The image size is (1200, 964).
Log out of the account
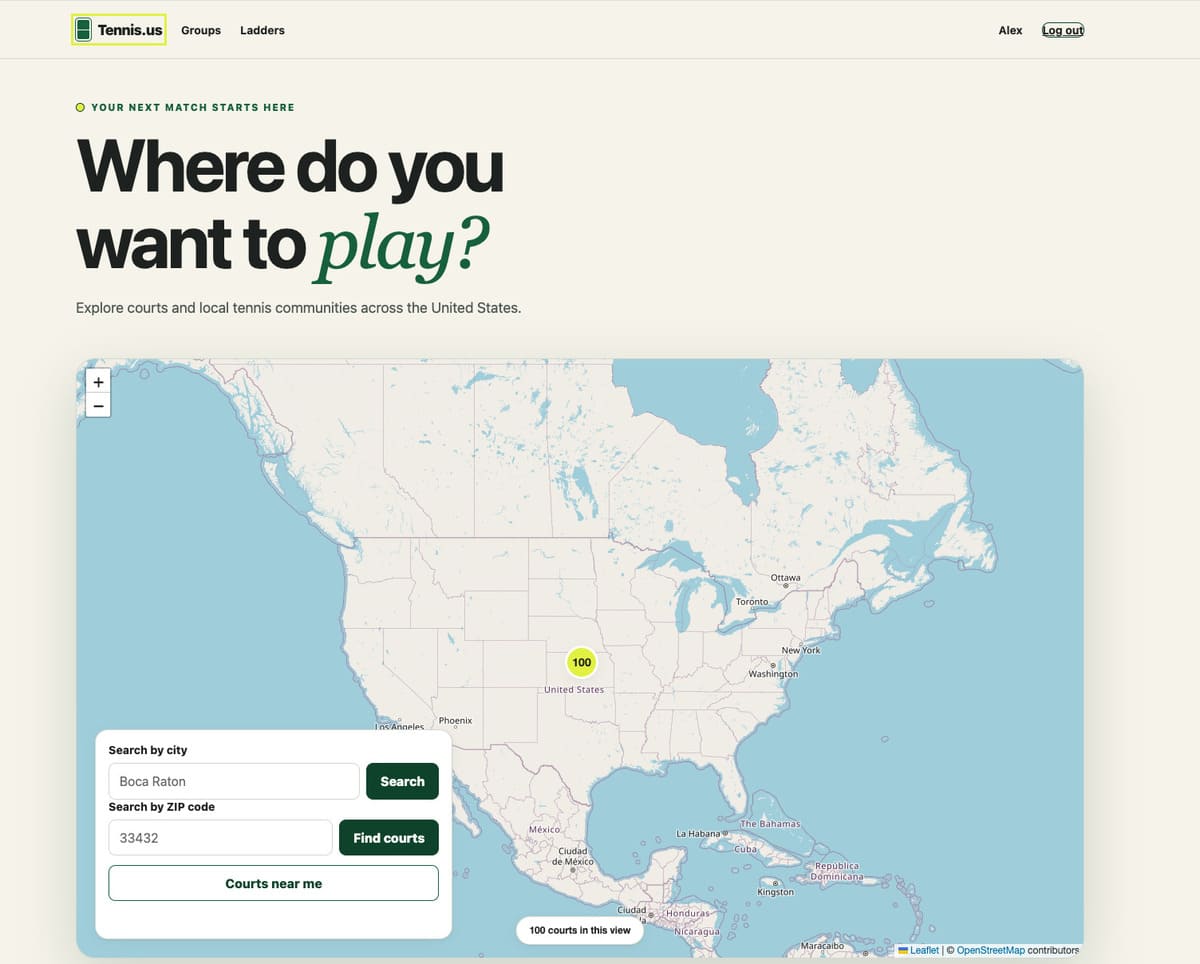pyautogui.click(x=1063, y=30)
